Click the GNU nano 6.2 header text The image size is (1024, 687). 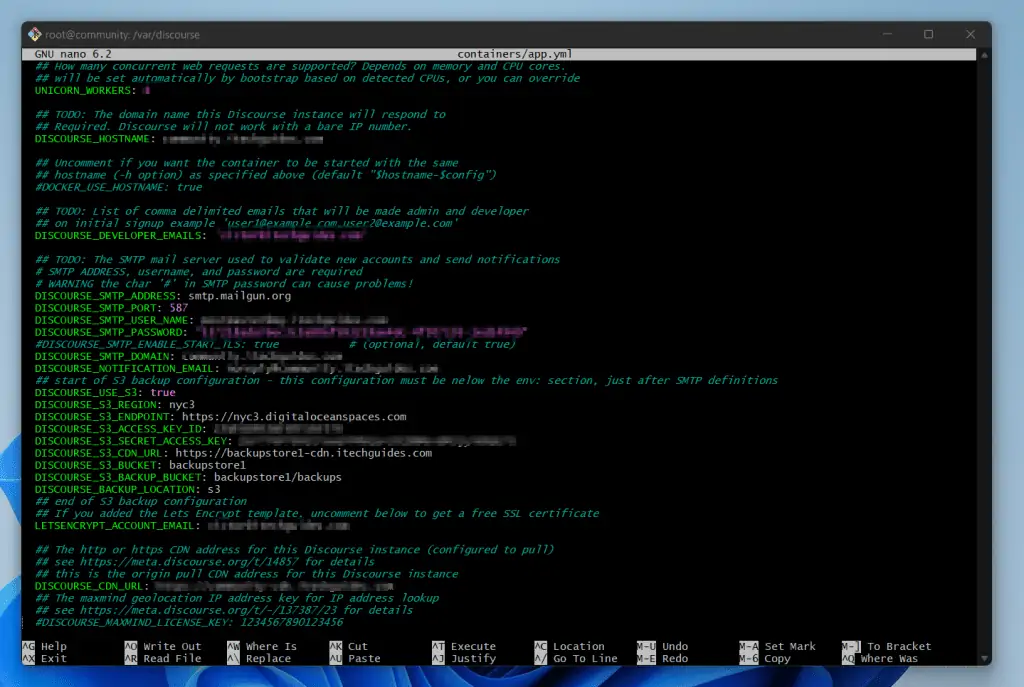click(x=73, y=54)
